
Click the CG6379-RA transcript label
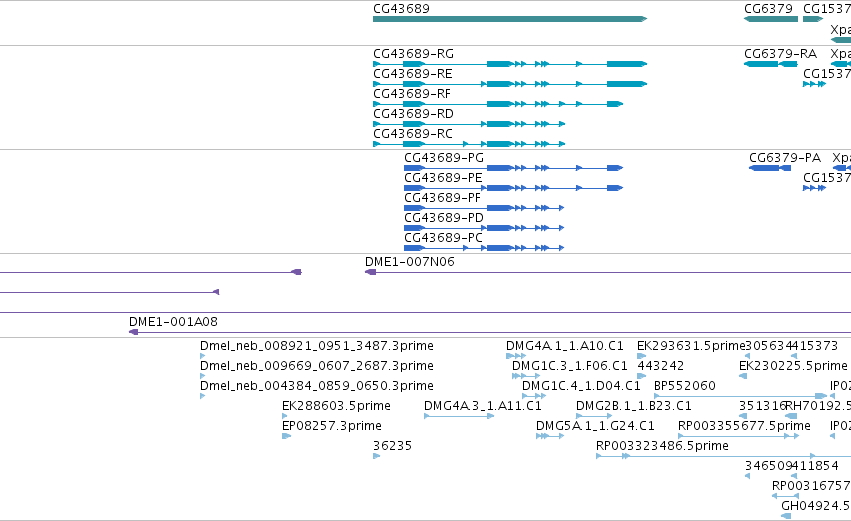click(780, 54)
